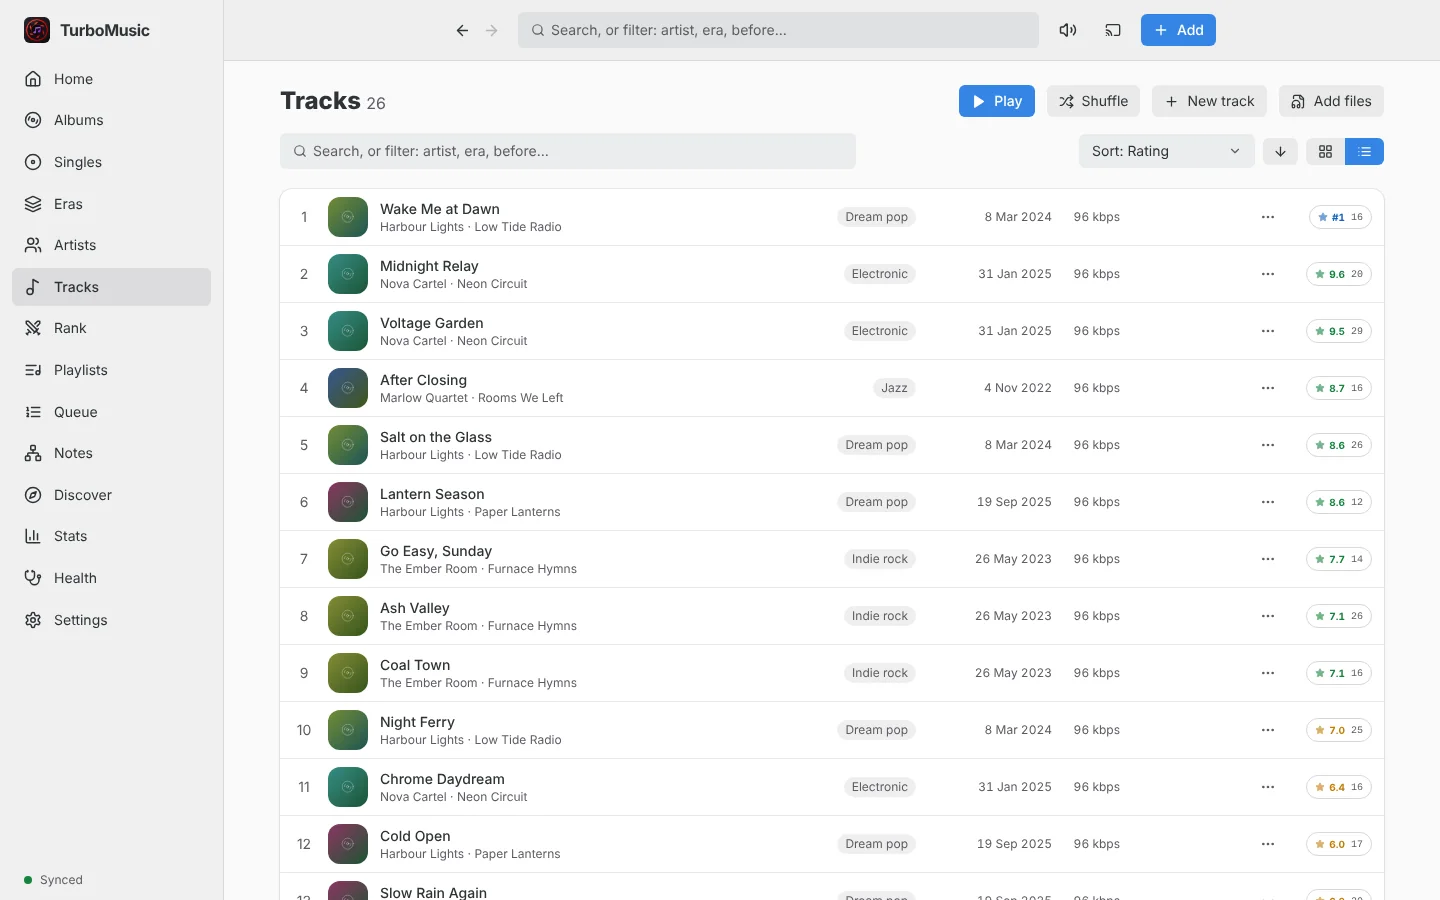Click the #1 rating badge for Wake Me at Dawn

(1340, 217)
